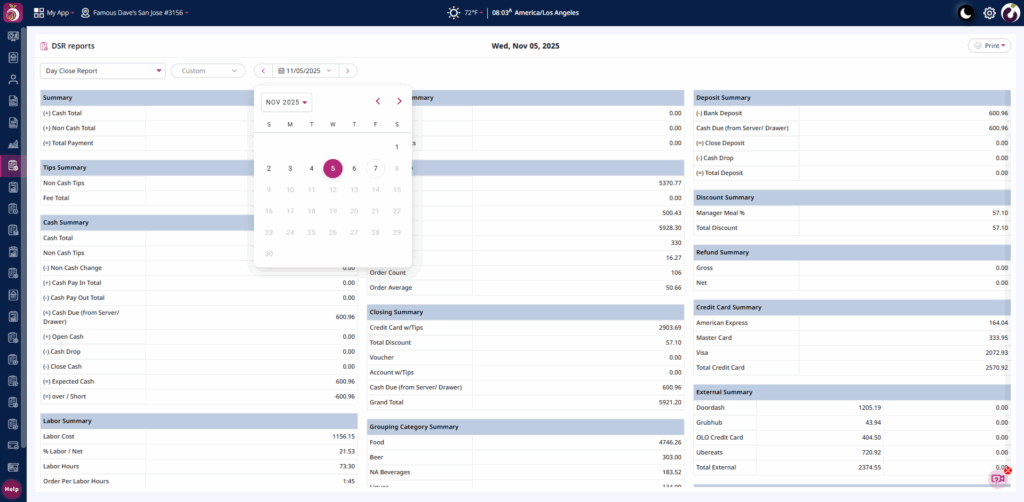Click the Help button in sidebar
Viewport: 1024px width, 502px height.
(12, 489)
